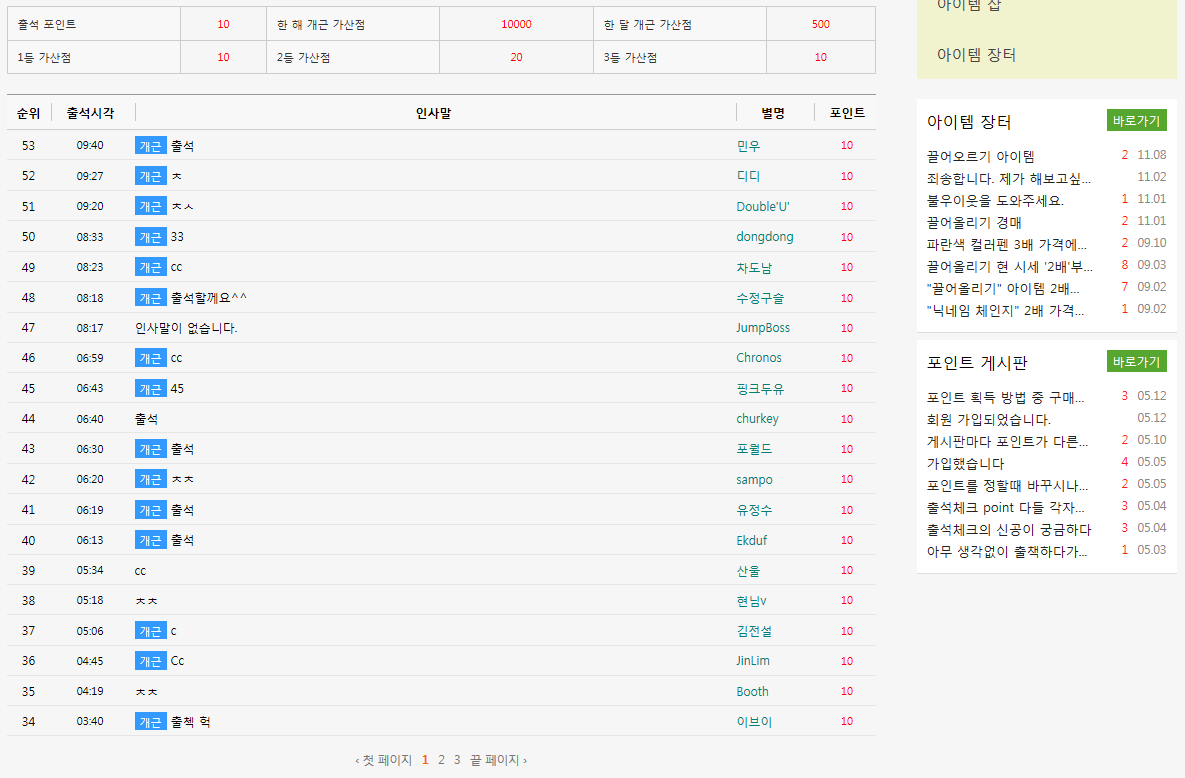Click the 개근 badge beside greeting 'Cc' of JinLim
1185x778 pixels.
coord(150,661)
